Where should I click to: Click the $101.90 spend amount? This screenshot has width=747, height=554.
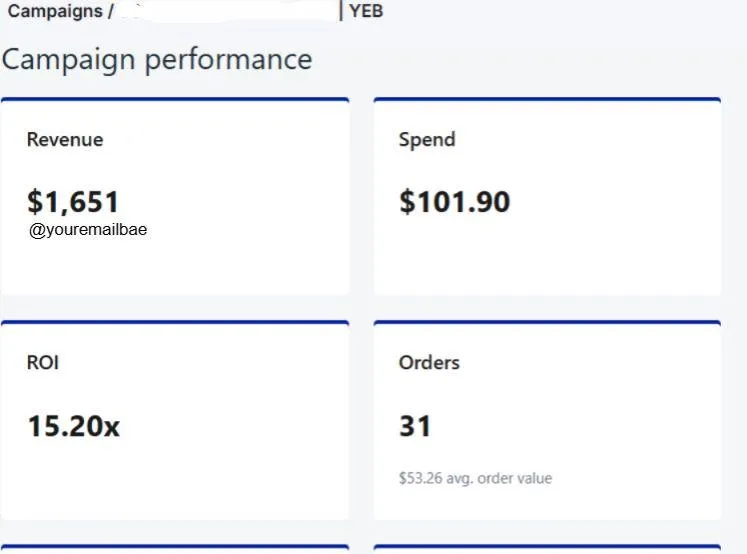click(454, 202)
